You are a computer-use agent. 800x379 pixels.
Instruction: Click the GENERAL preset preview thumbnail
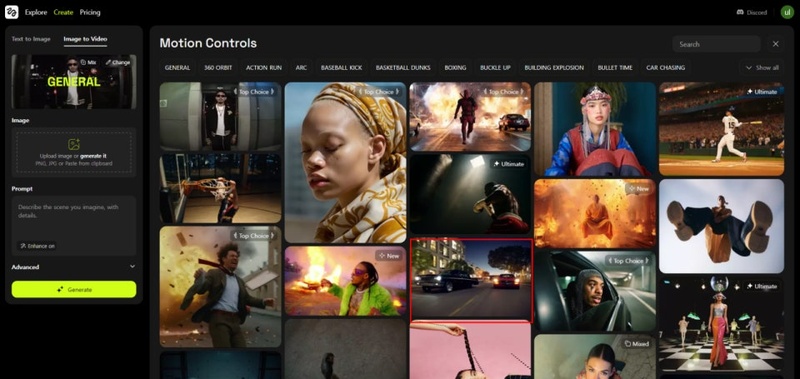coord(74,82)
